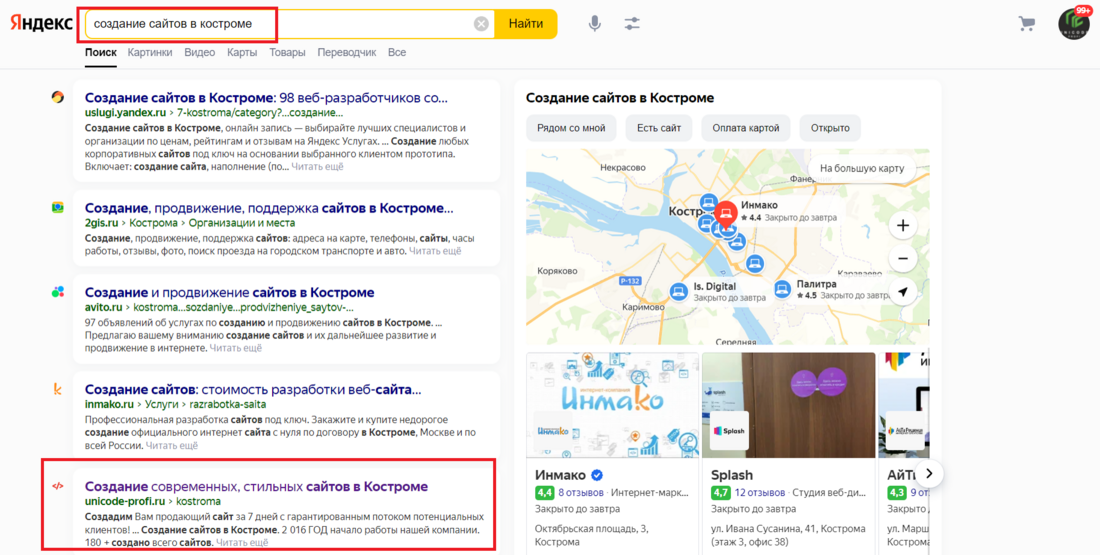Toggle the Есть сайт filter

click(x=659, y=128)
